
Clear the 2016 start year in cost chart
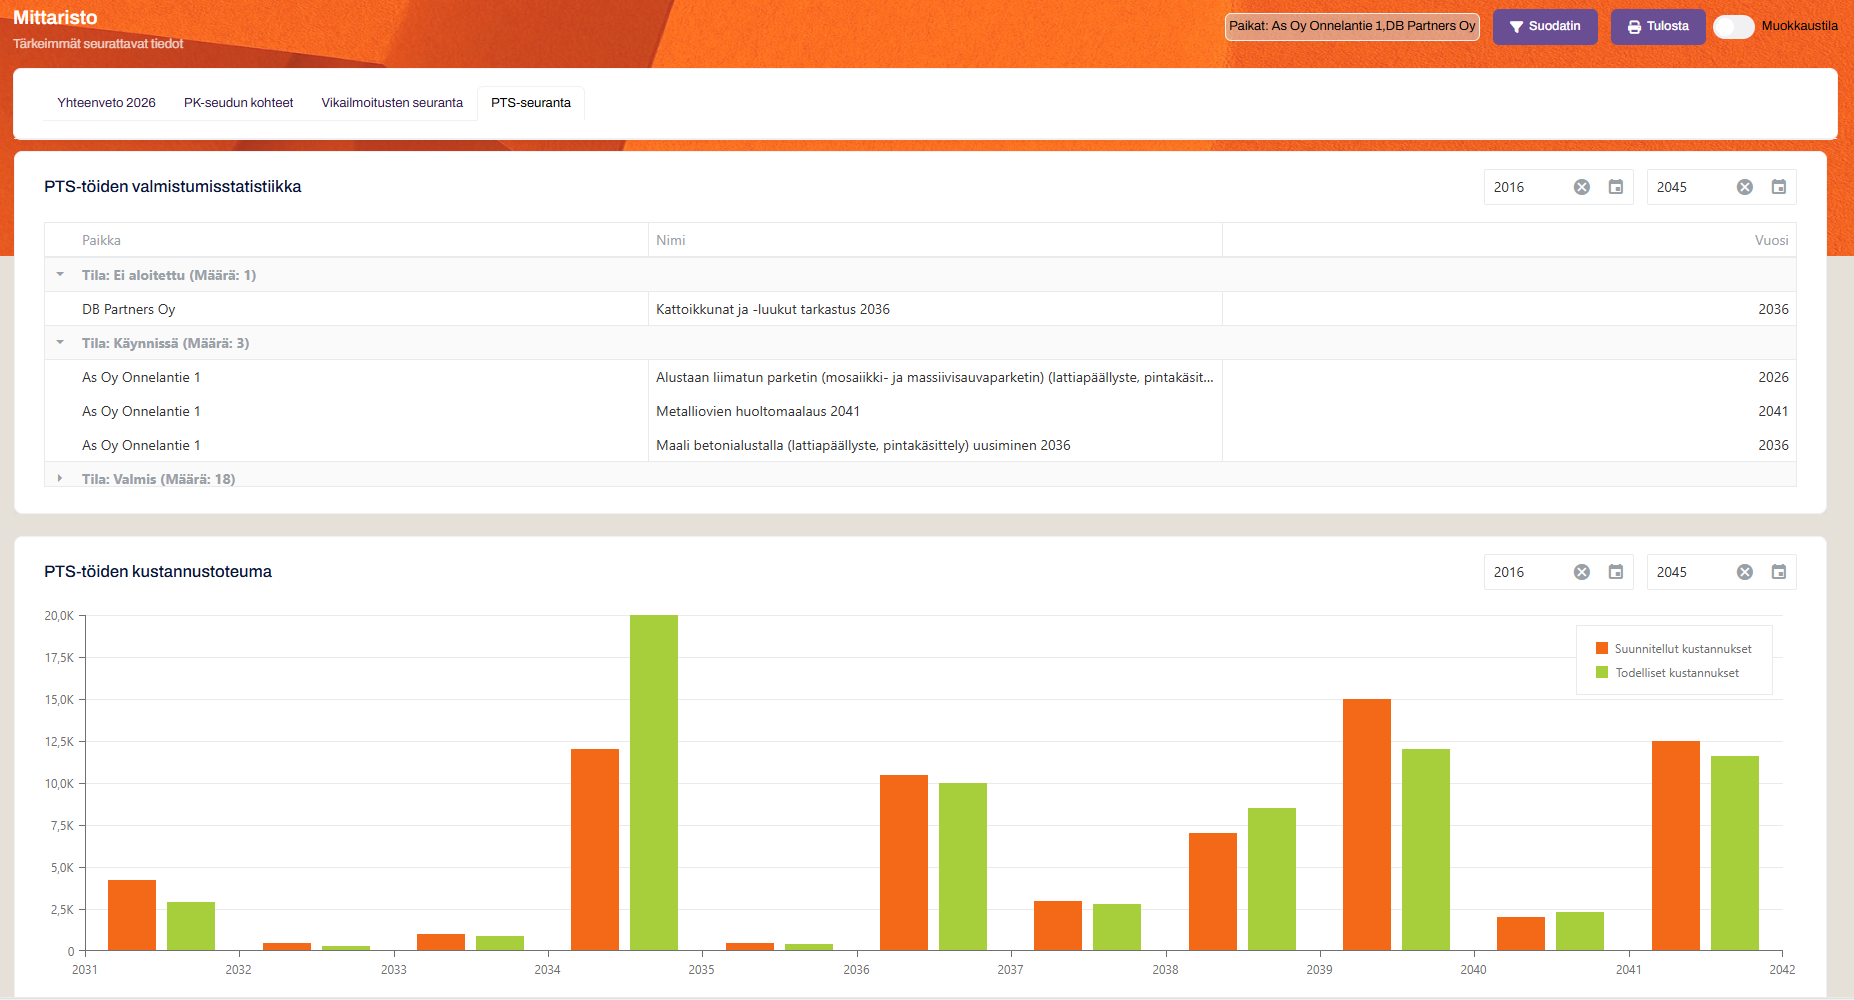pos(1581,572)
